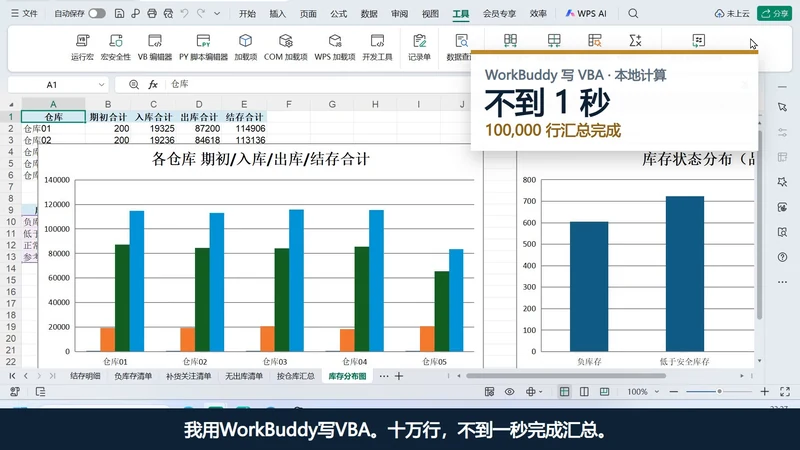
Task: Open the 宏安全性 macro security settings
Action: tap(116, 47)
